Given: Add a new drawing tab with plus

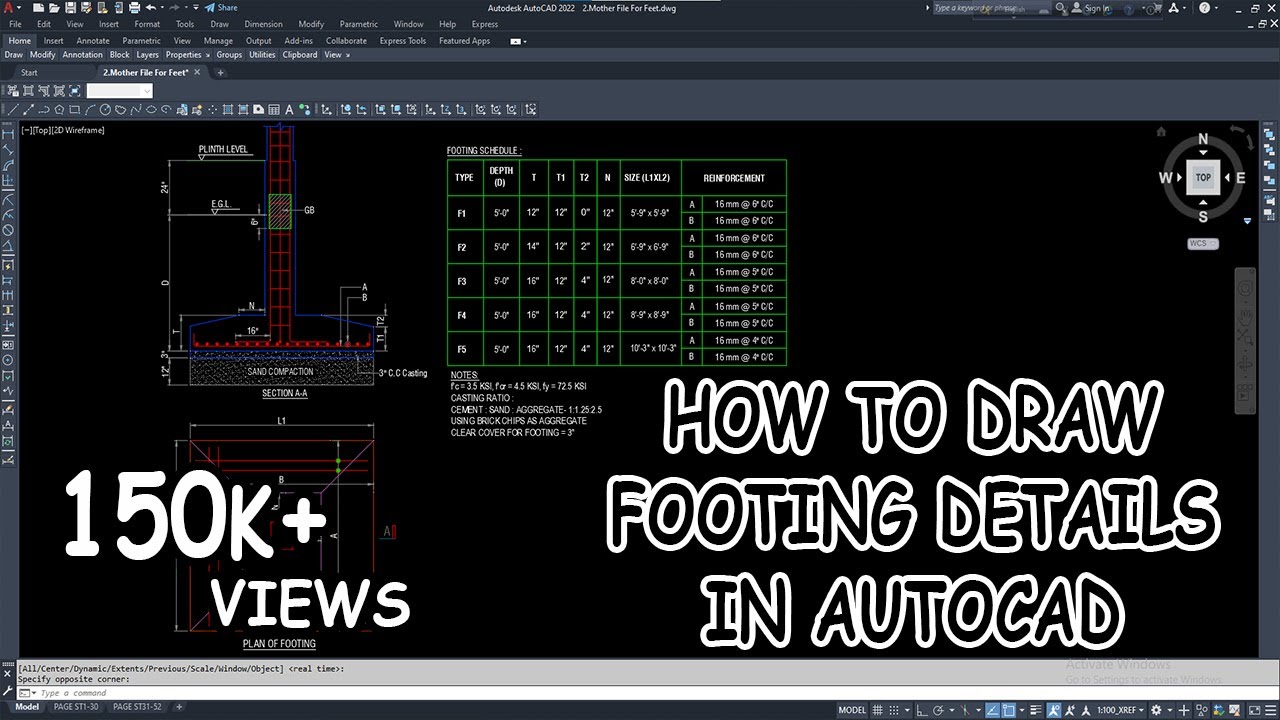Looking at the screenshot, I should pyautogui.click(x=220, y=73).
